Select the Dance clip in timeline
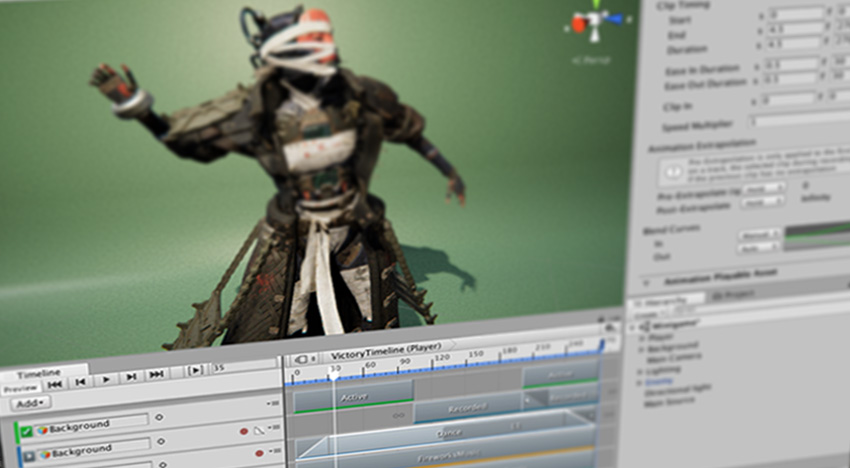Viewport: 850px width, 468px height. [449, 433]
